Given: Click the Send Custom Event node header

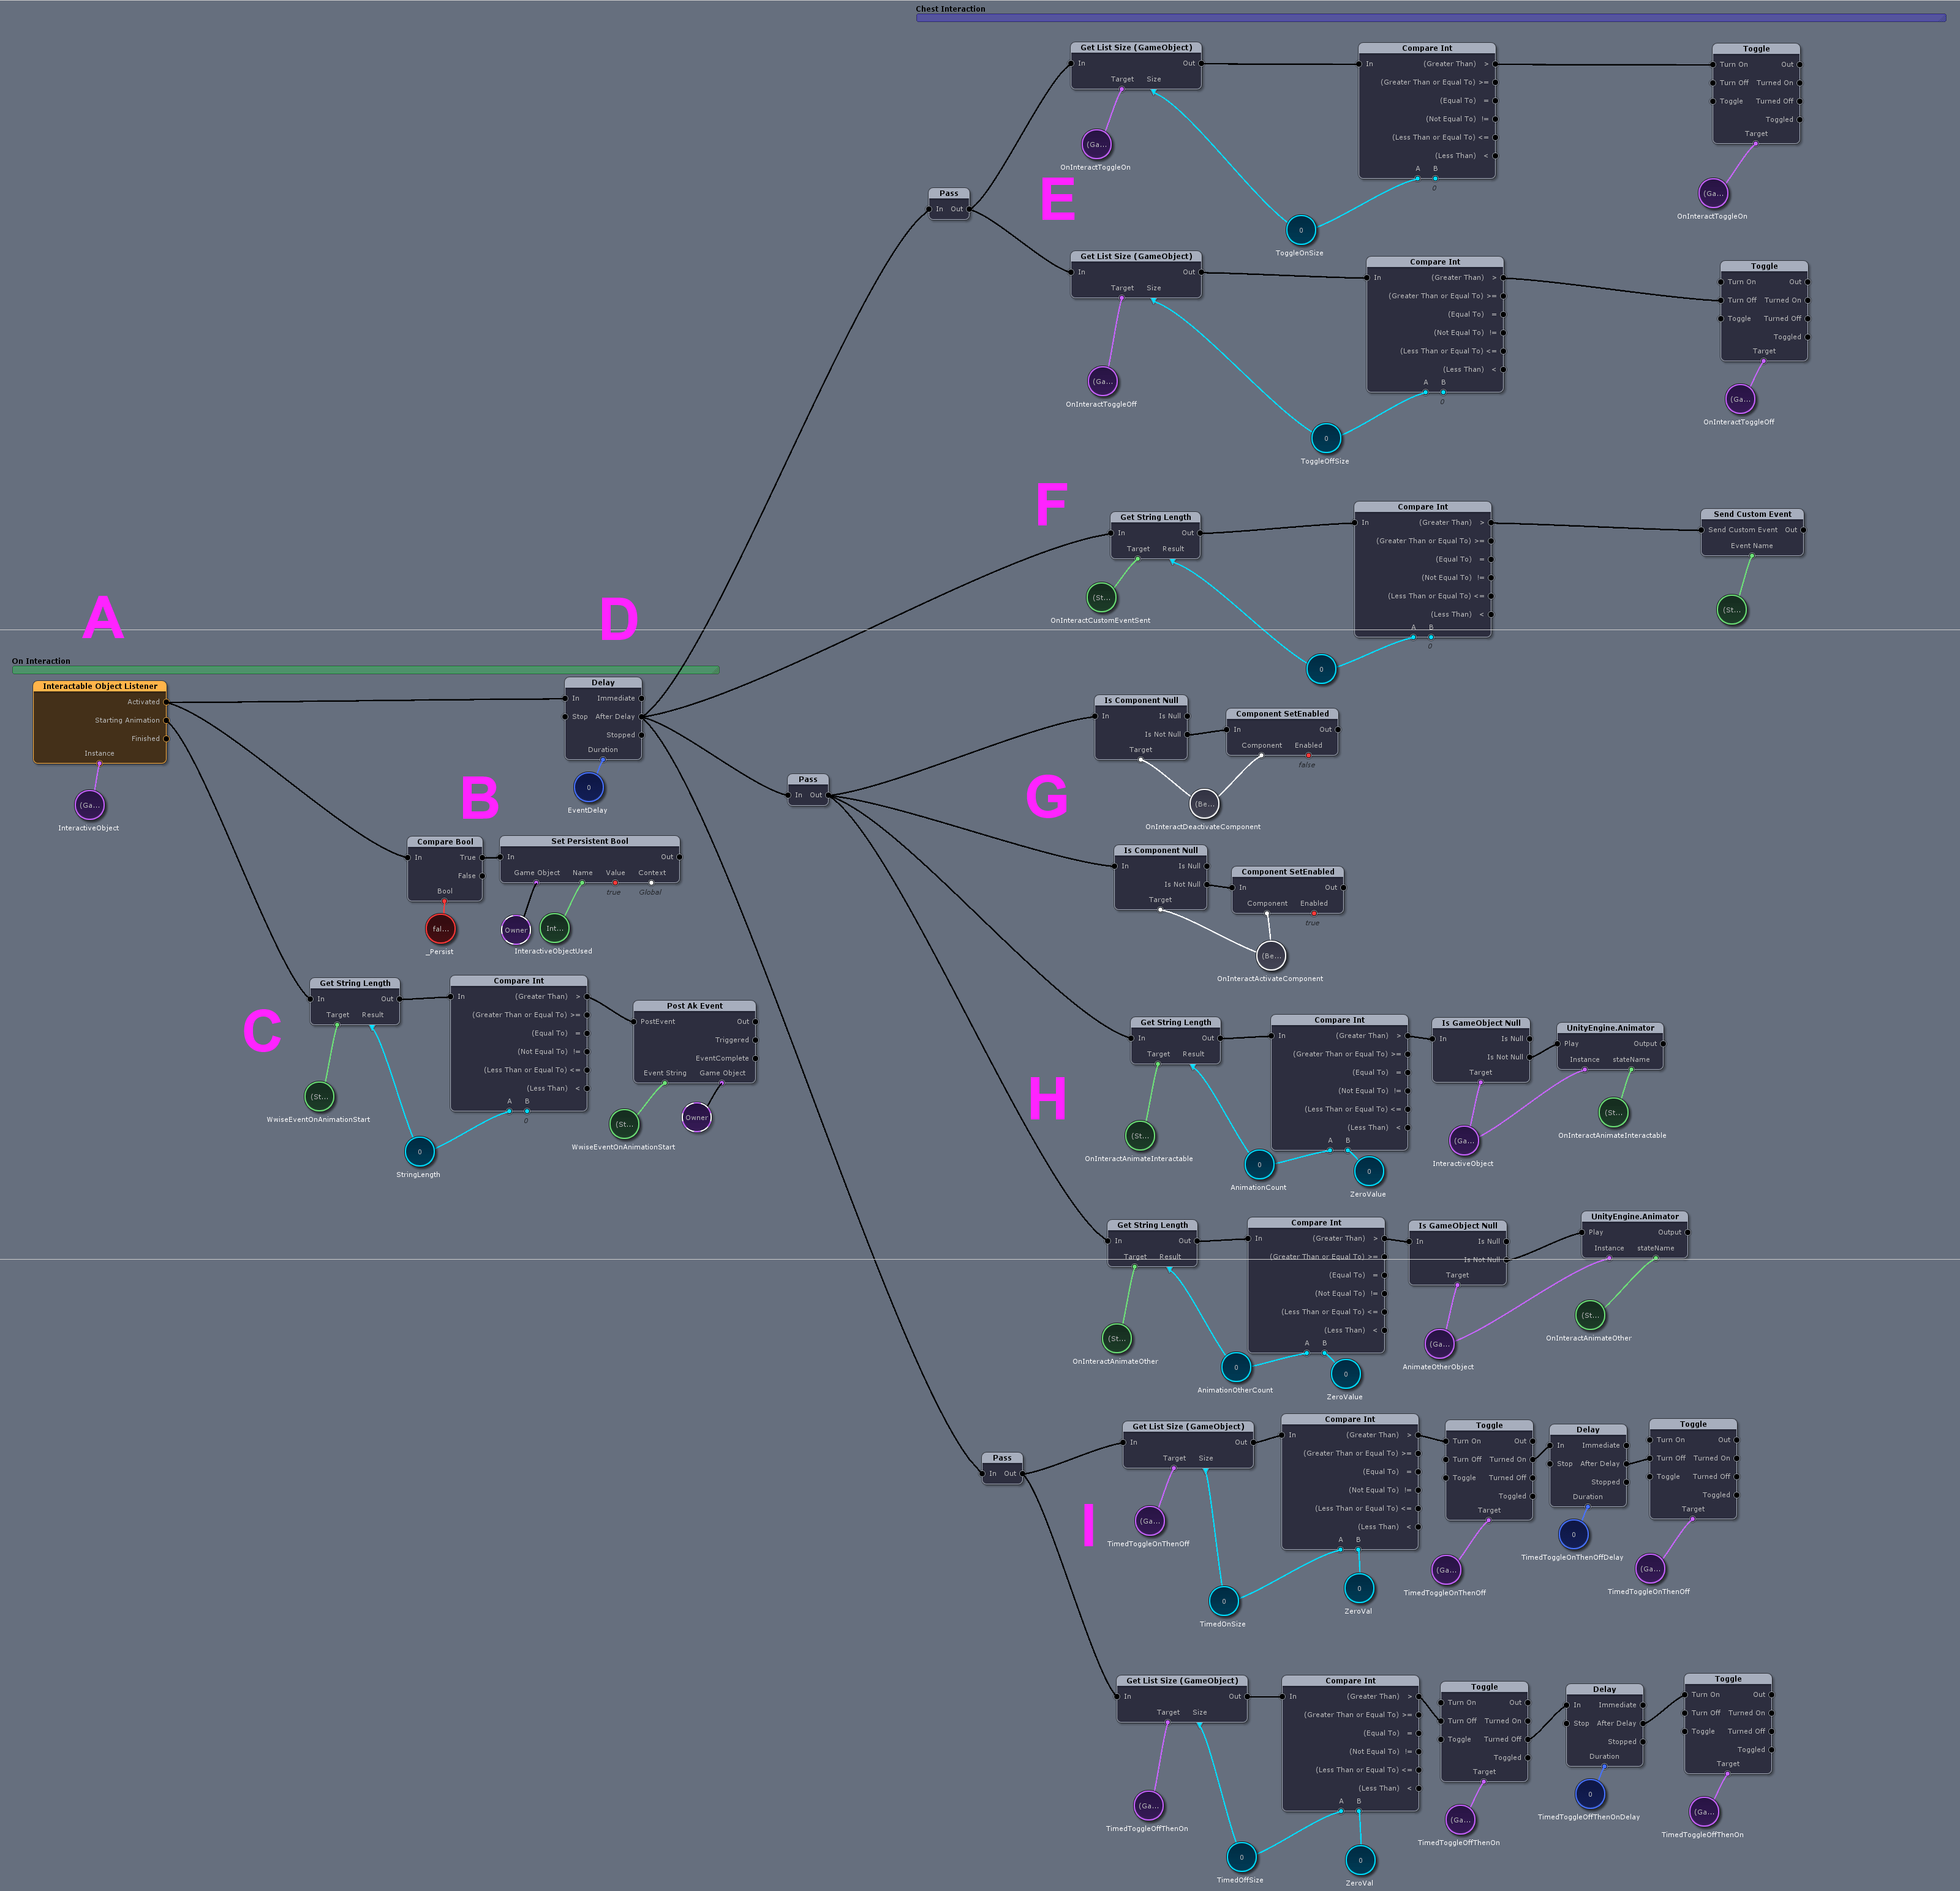Looking at the screenshot, I should pos(1752,514).
